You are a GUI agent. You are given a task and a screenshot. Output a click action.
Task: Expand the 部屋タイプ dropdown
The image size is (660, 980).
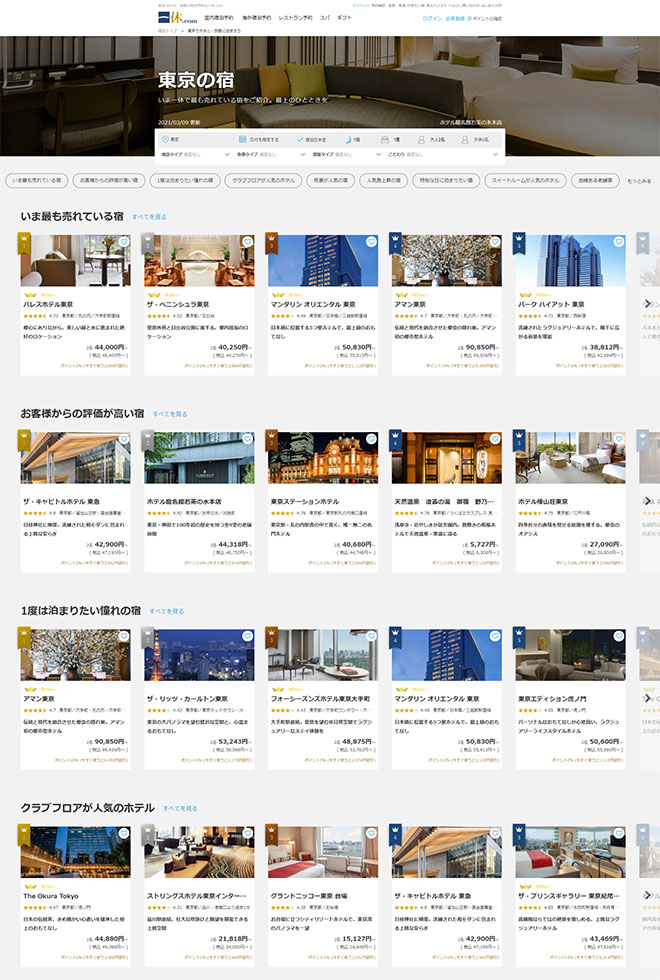click(x=346, y=154)
